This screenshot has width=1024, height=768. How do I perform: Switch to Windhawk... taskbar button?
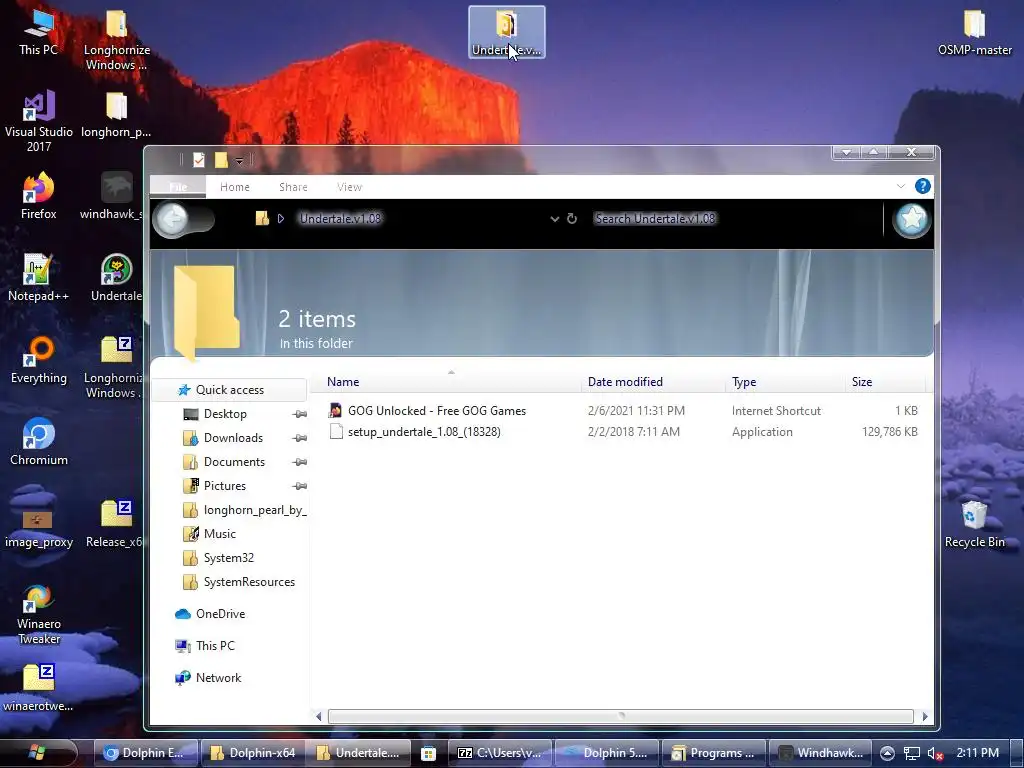click(x=822, y=753)
